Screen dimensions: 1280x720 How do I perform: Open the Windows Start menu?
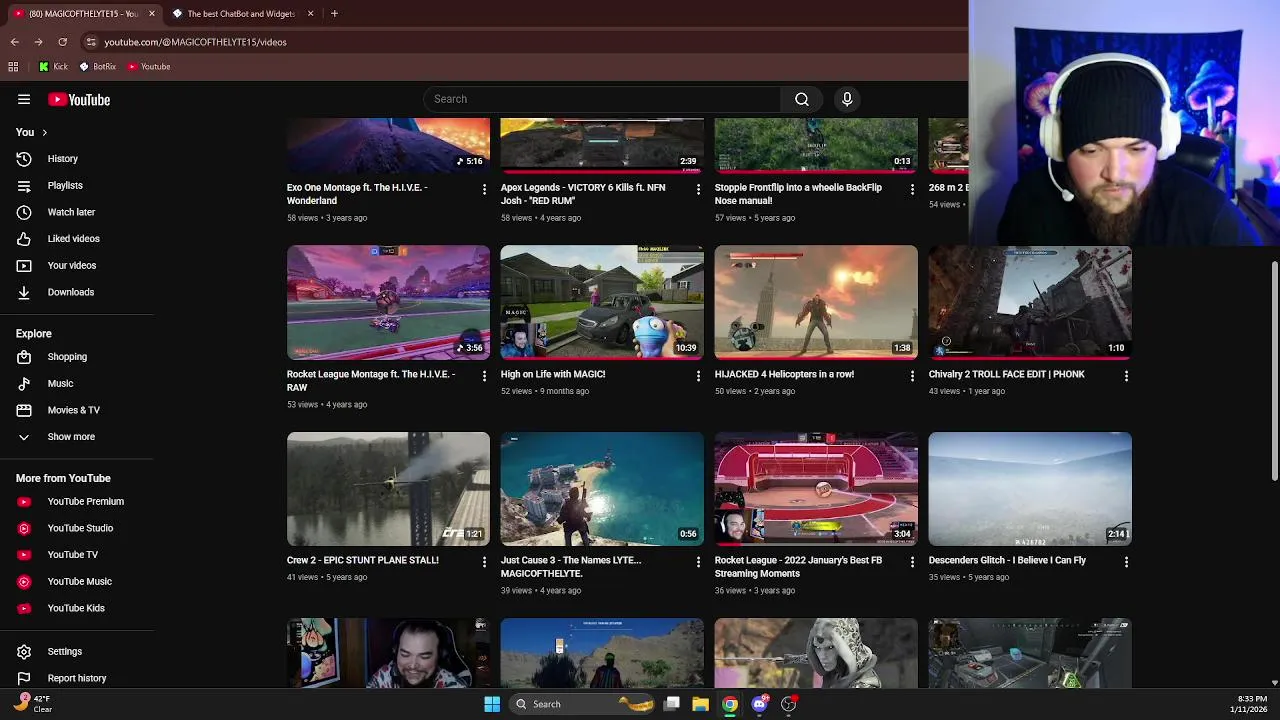pyautogui.click(x=492, y=704)
